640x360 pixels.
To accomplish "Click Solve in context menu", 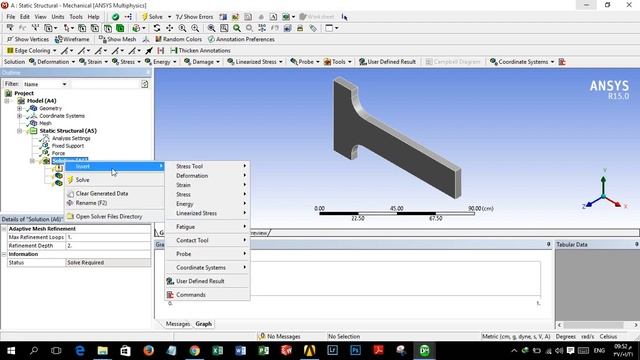I will [x=114, y=180].
